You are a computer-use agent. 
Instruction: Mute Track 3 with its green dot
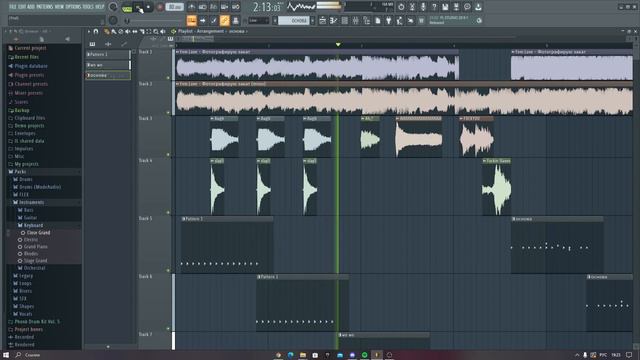click(x=168, y=155)
